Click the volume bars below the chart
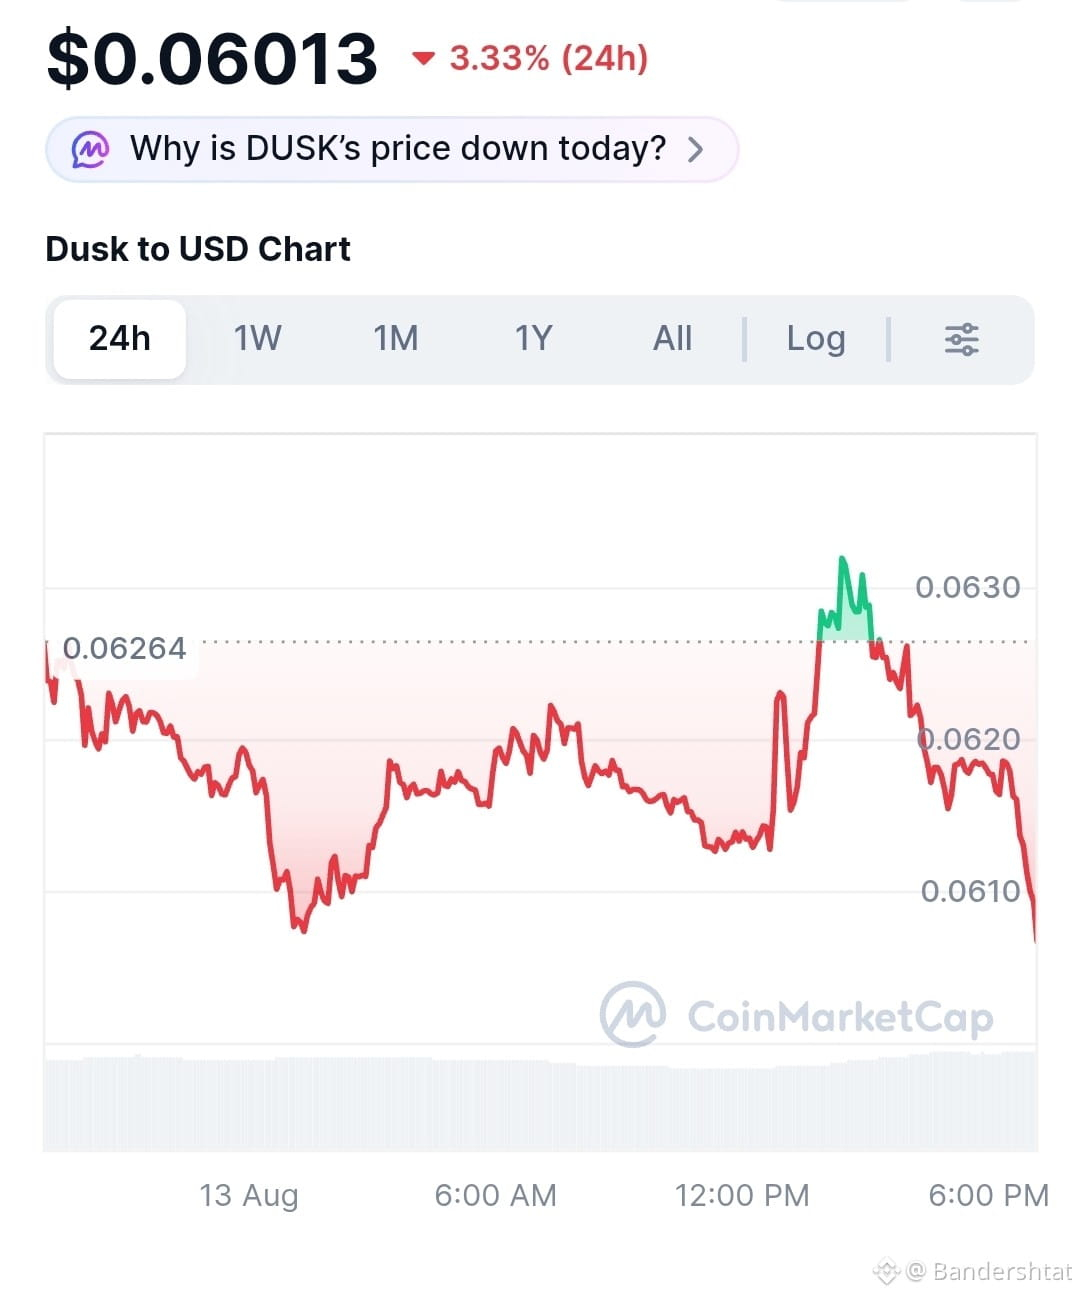1080x1296 pixels. coord(540,1100)
